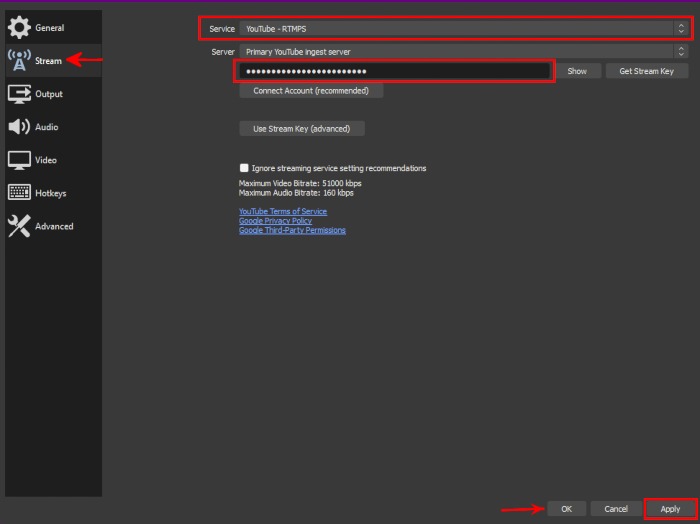The height and width of the screenshot is (524, 700).
Task: Click the Stream antenna icon
Action: (19, 61)
